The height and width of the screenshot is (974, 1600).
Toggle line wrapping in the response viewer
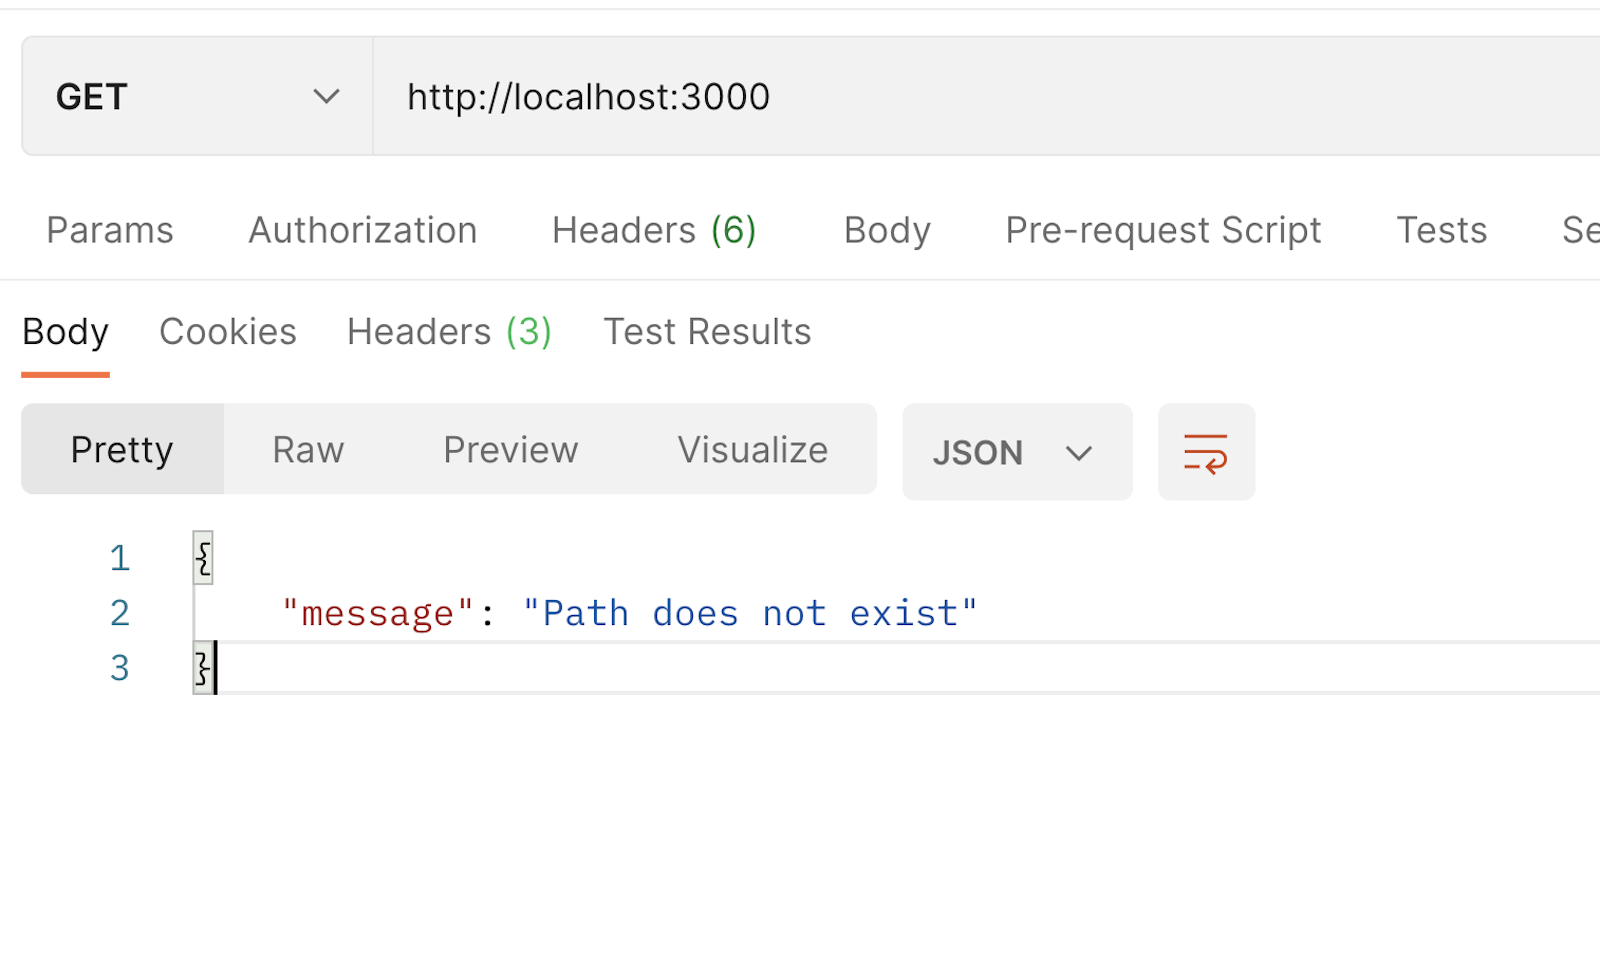tap(1206, 452)
